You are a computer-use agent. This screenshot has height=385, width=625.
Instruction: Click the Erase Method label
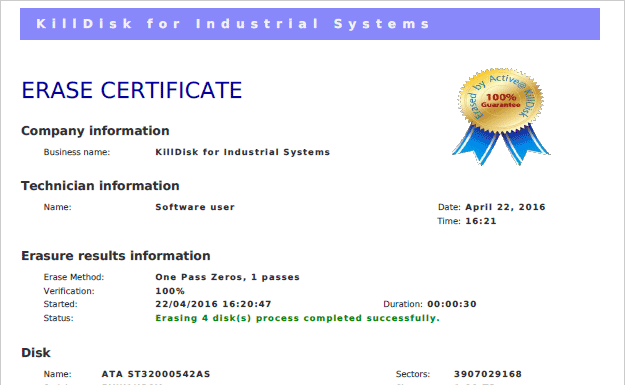click(74, 277)
